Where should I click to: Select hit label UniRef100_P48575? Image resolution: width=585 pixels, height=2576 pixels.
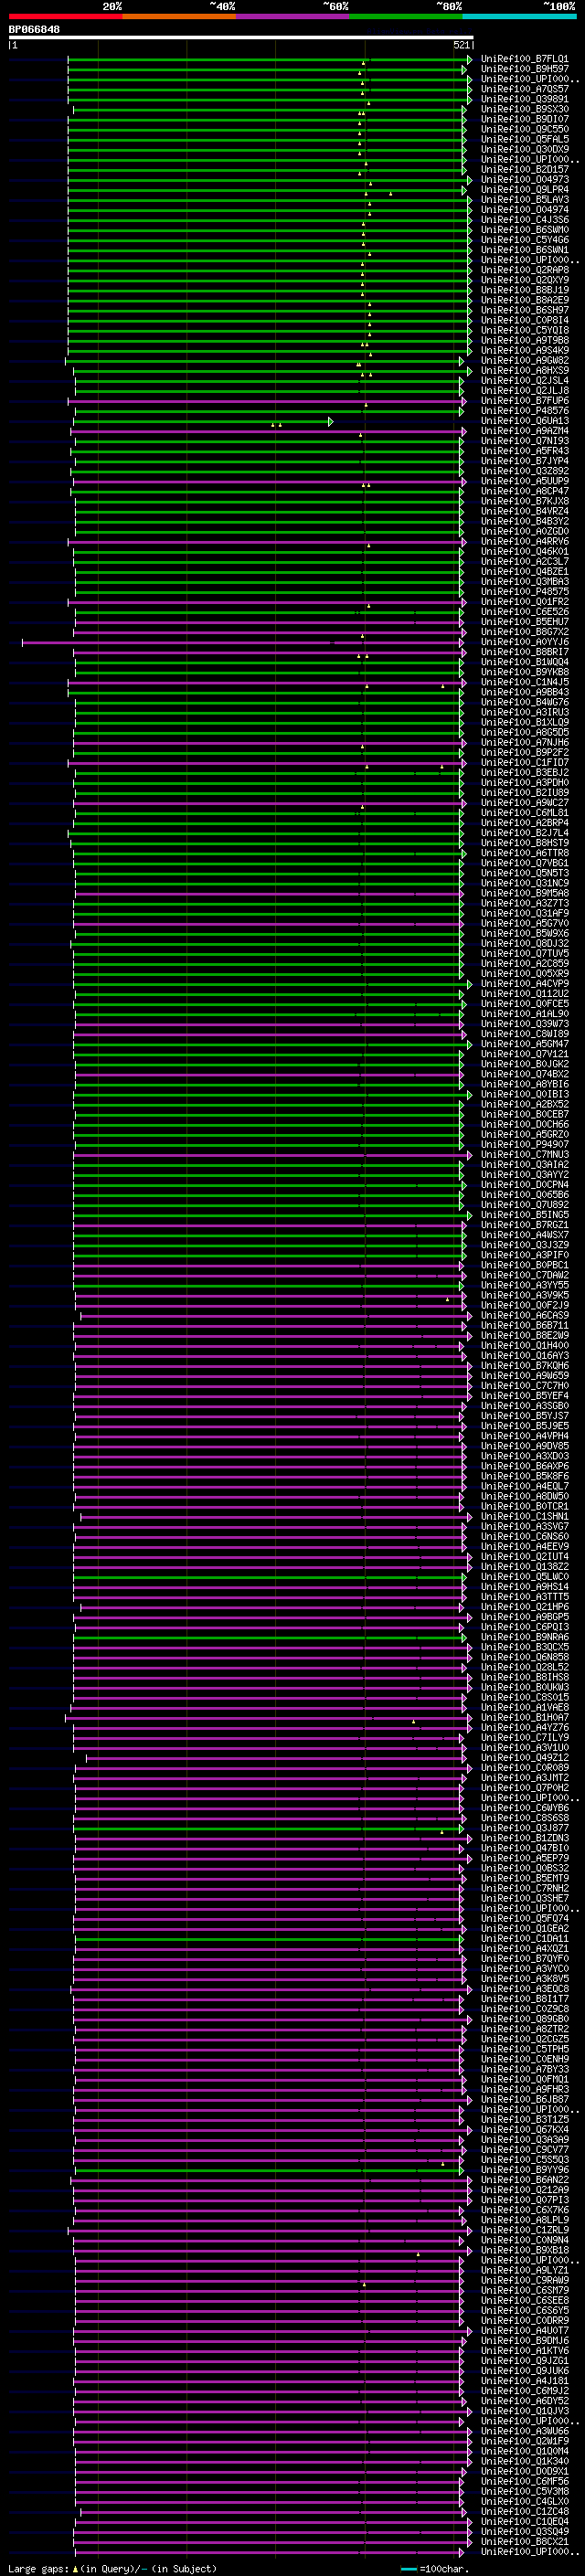coord(525,592)
